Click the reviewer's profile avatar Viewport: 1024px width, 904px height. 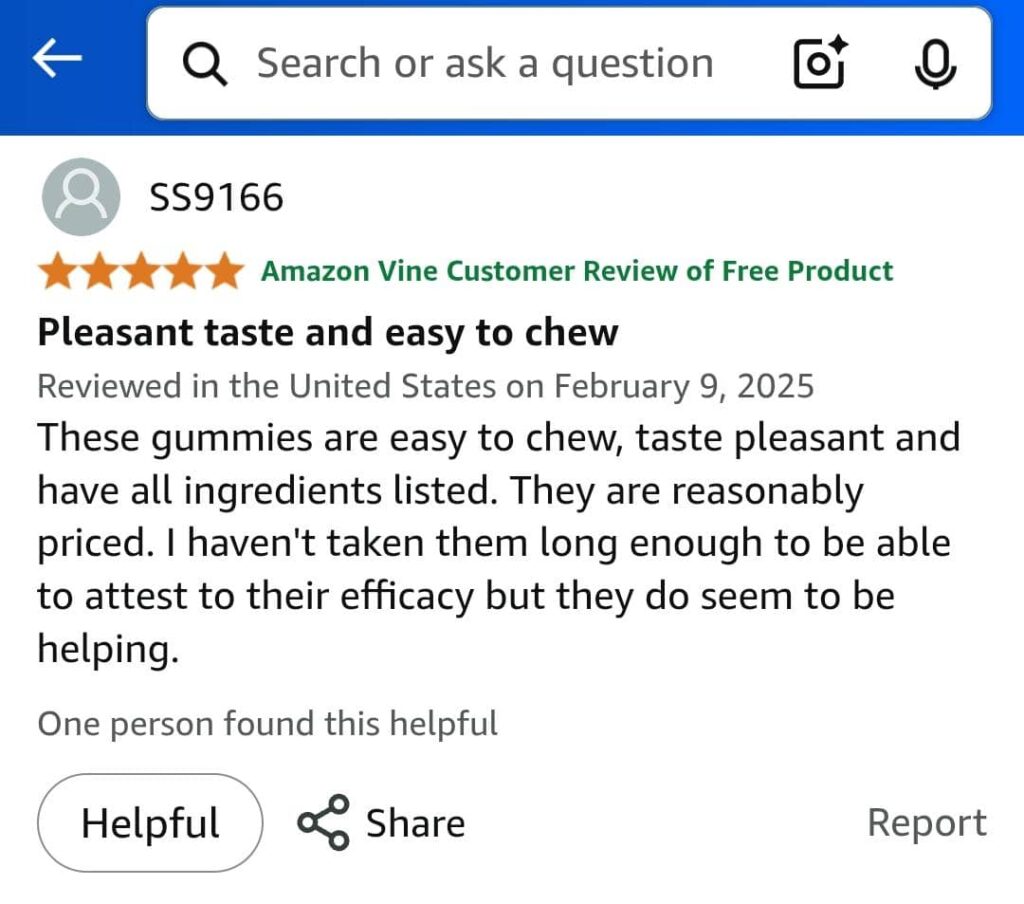pos(81,197)
